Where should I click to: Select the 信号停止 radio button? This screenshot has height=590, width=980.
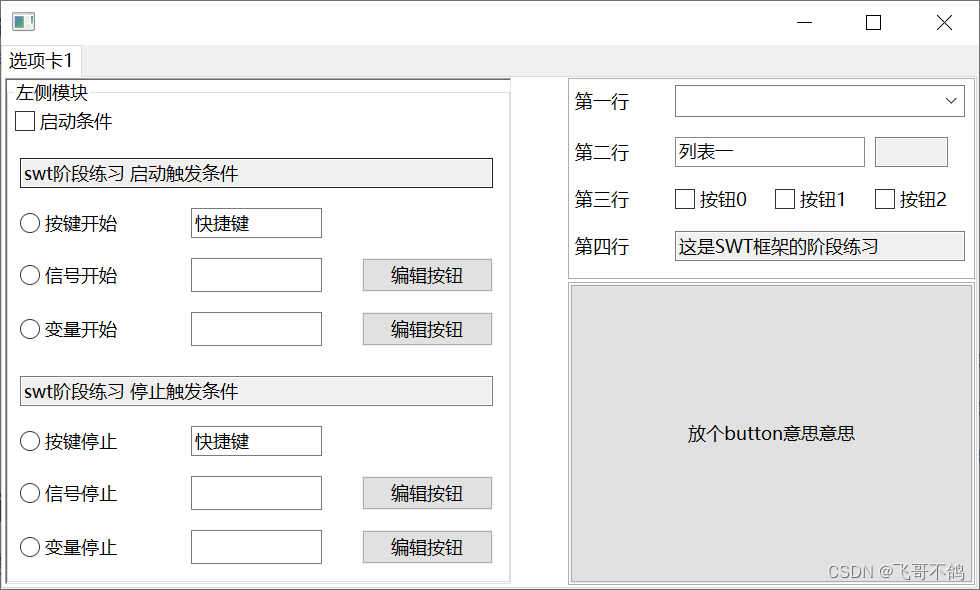pos(29,493)
